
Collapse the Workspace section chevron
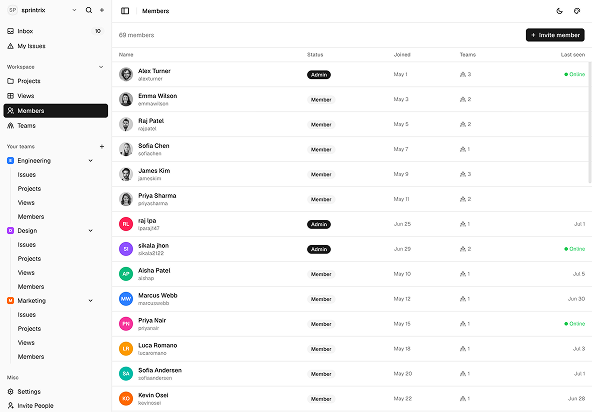[x=101, y=67]
